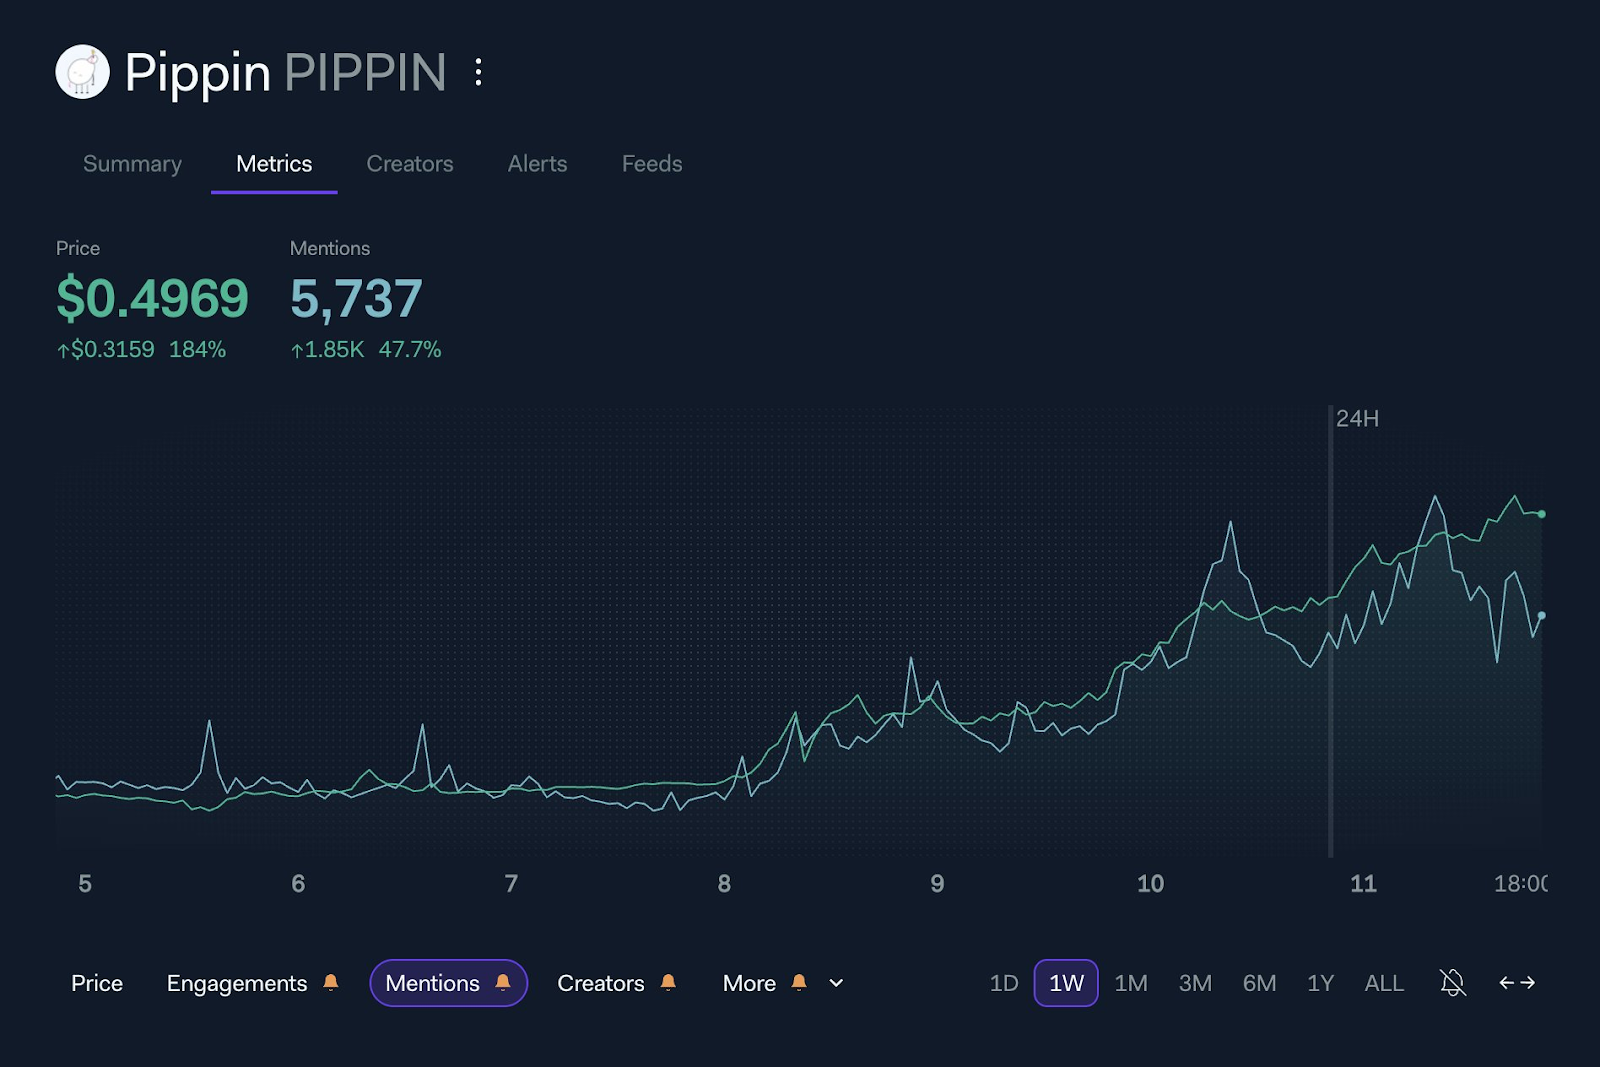This screenshot has height=1067, width=1600.
Task: Click the bell icon inside the Mentions chip
Action: [504, 983]
